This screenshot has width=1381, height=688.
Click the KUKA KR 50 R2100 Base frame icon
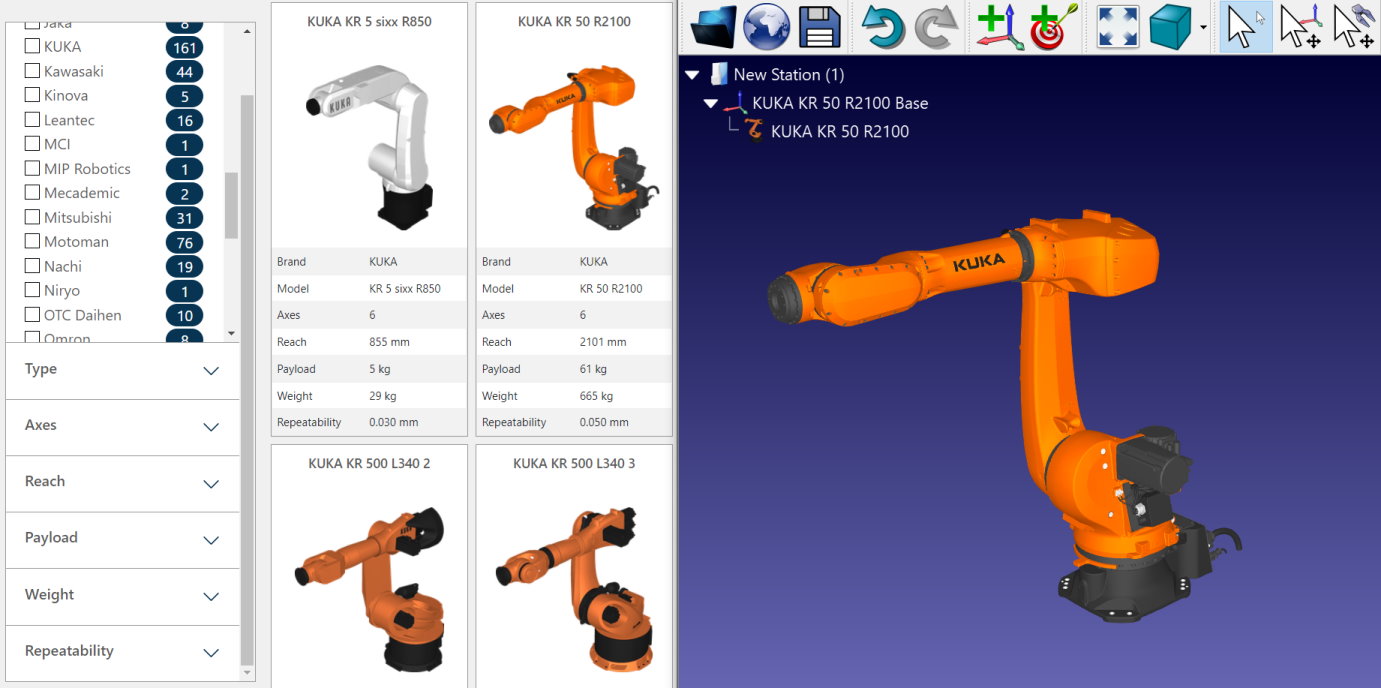[x=737, y=102]
